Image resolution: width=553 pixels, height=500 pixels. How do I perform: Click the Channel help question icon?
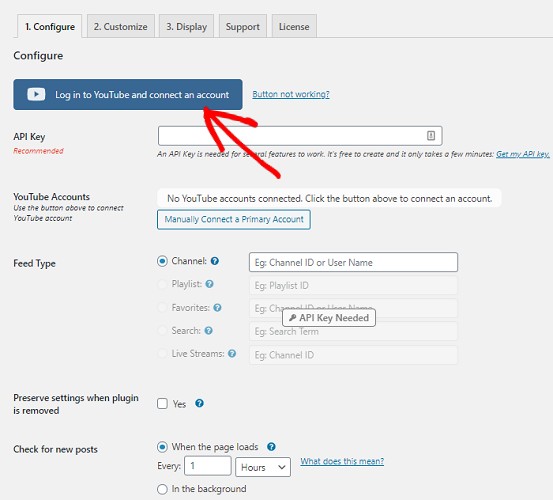pyautogui.click(x=215, y=261)
